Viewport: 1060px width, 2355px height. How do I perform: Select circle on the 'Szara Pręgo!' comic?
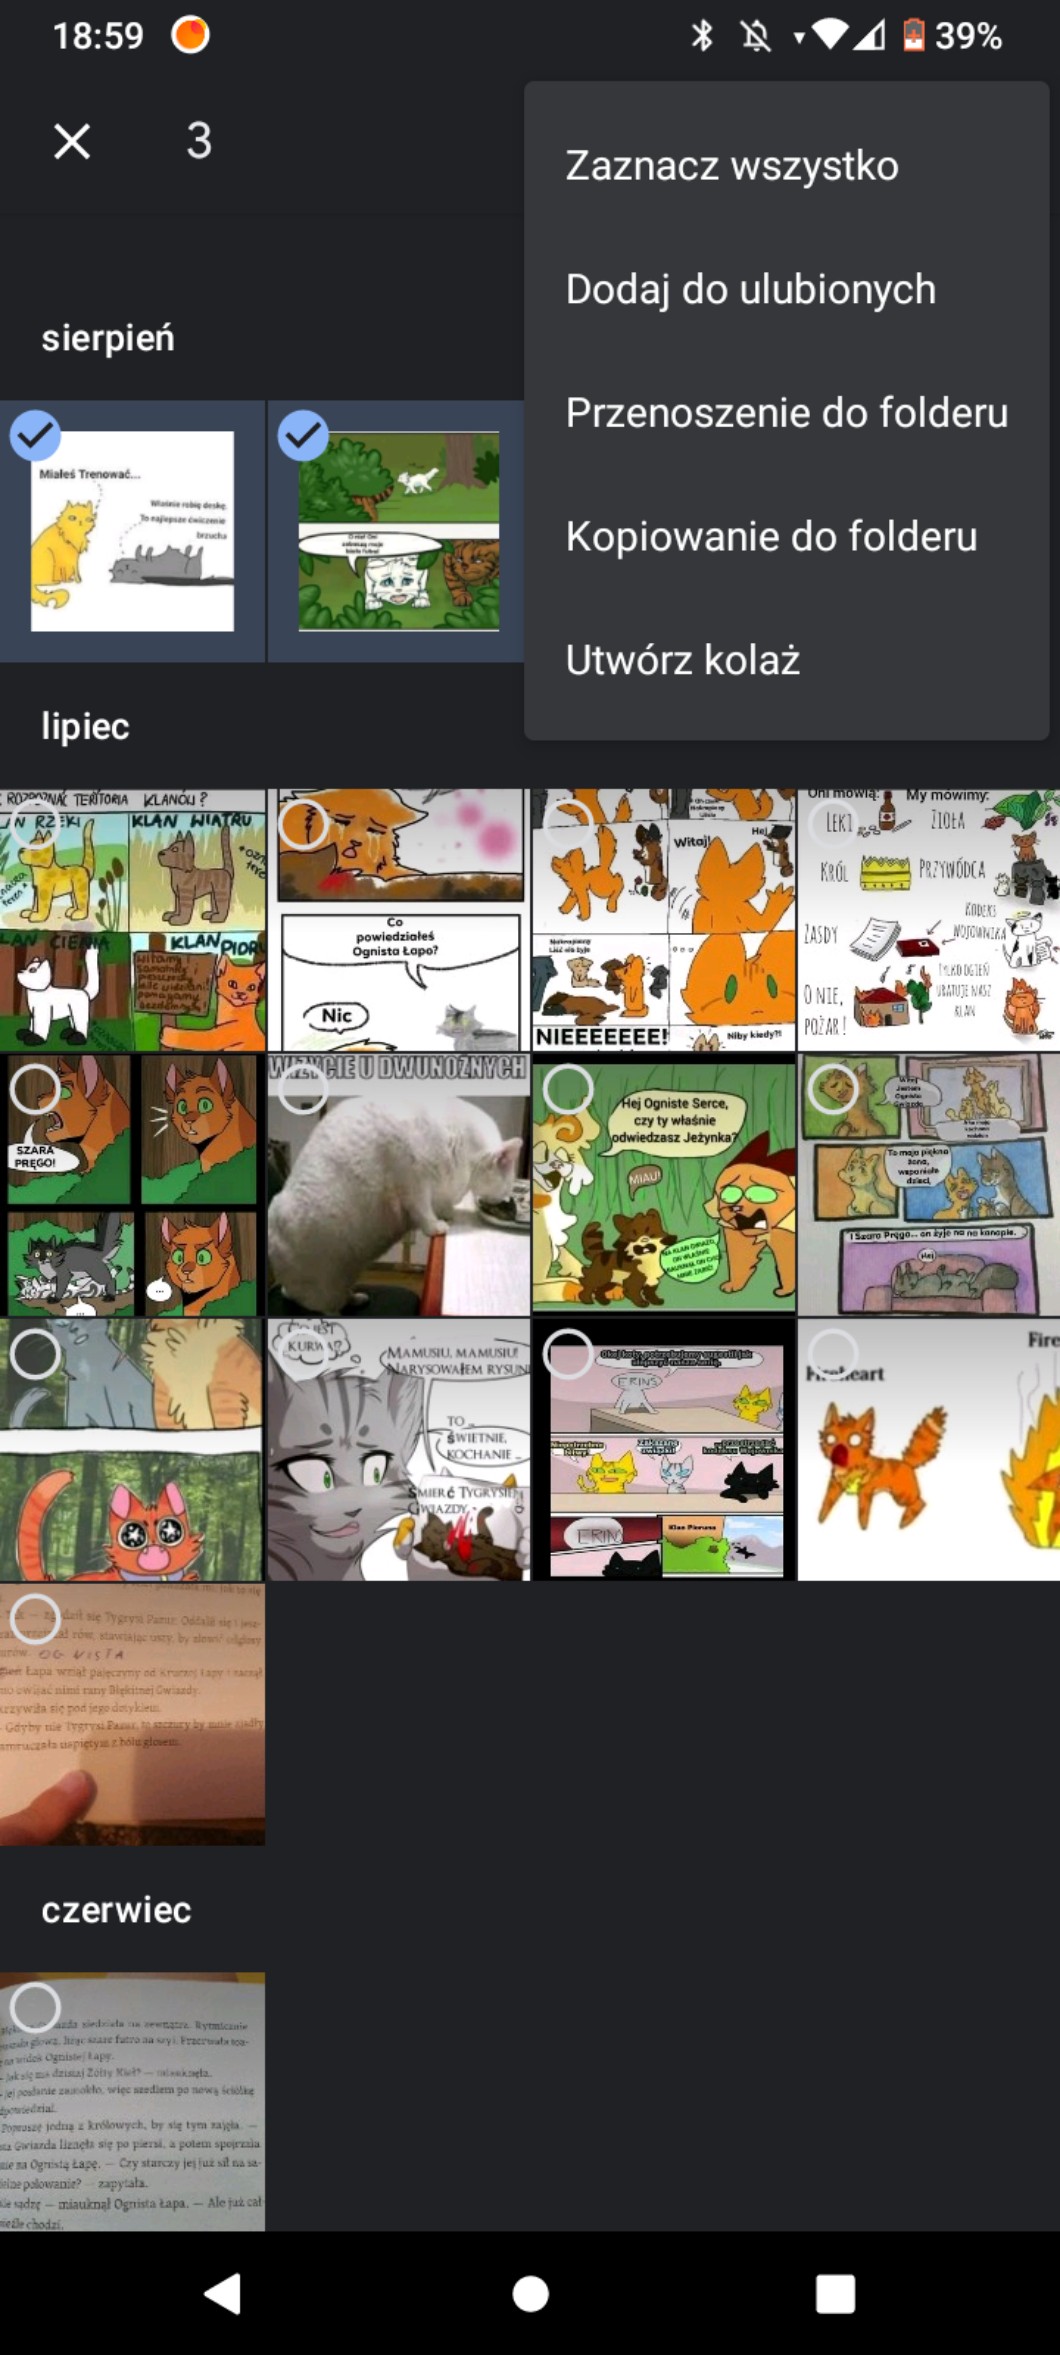coord(35,1088)
